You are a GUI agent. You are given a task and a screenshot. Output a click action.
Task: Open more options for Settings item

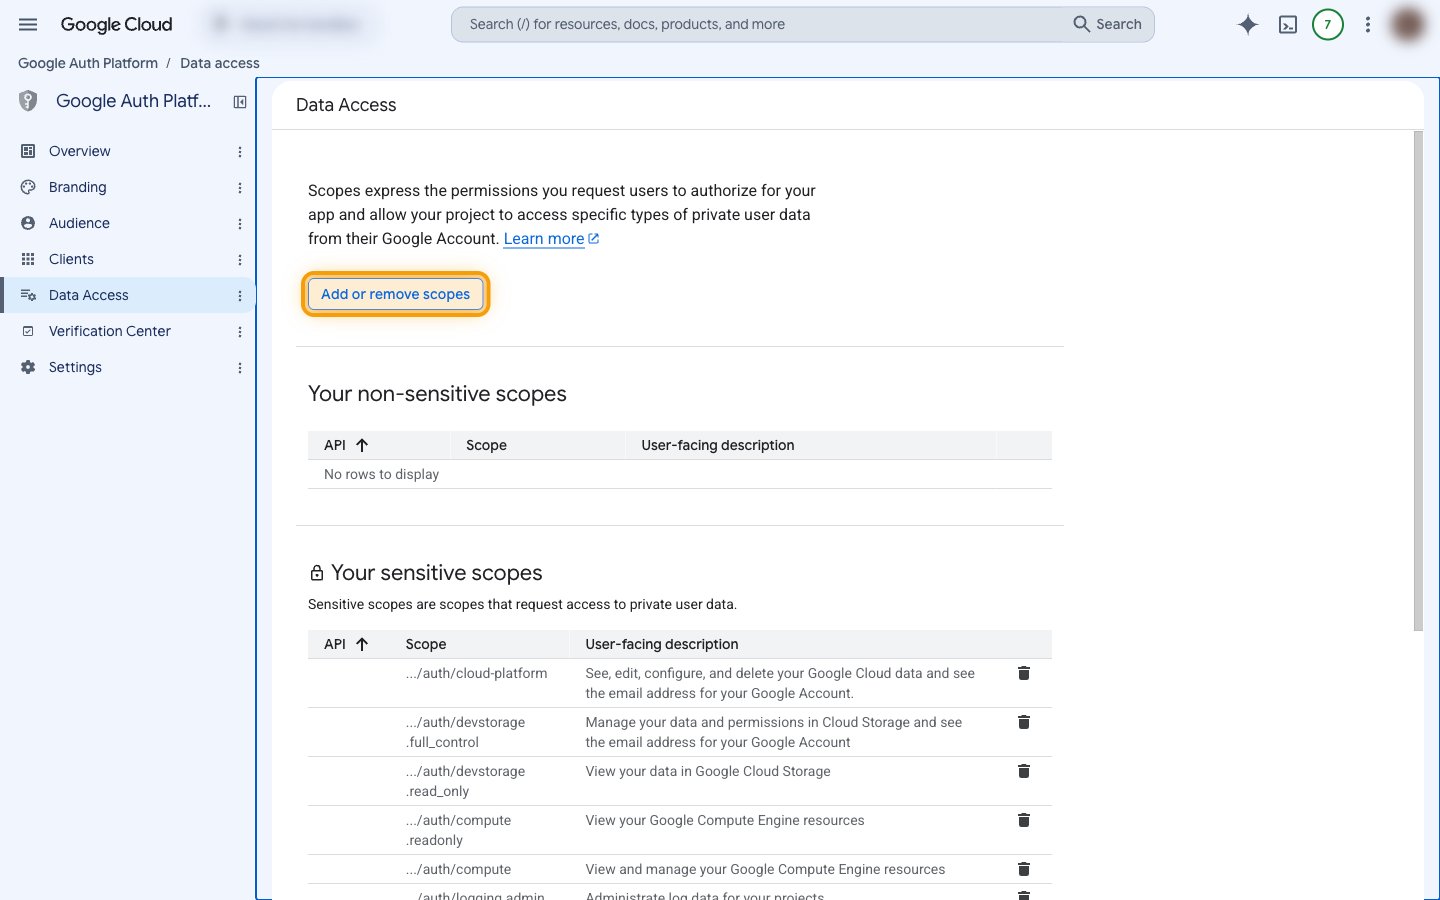coord(240,367)
